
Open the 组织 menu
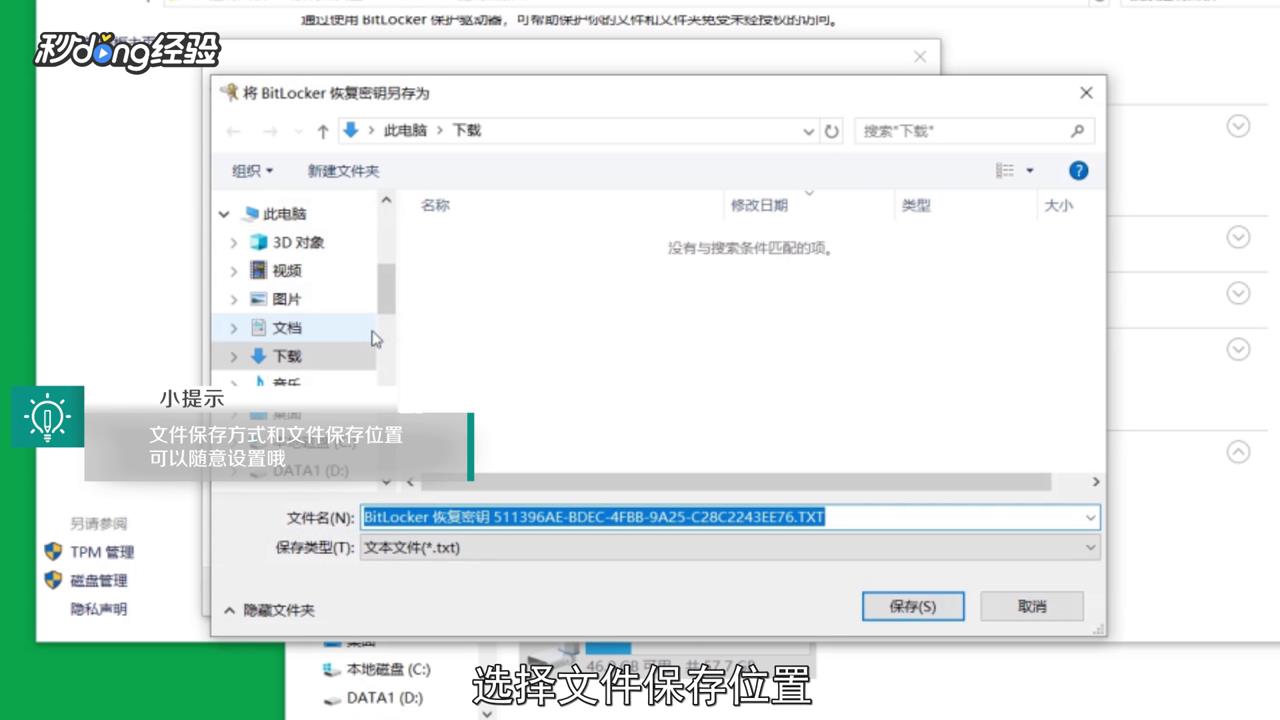click(252, 171)
